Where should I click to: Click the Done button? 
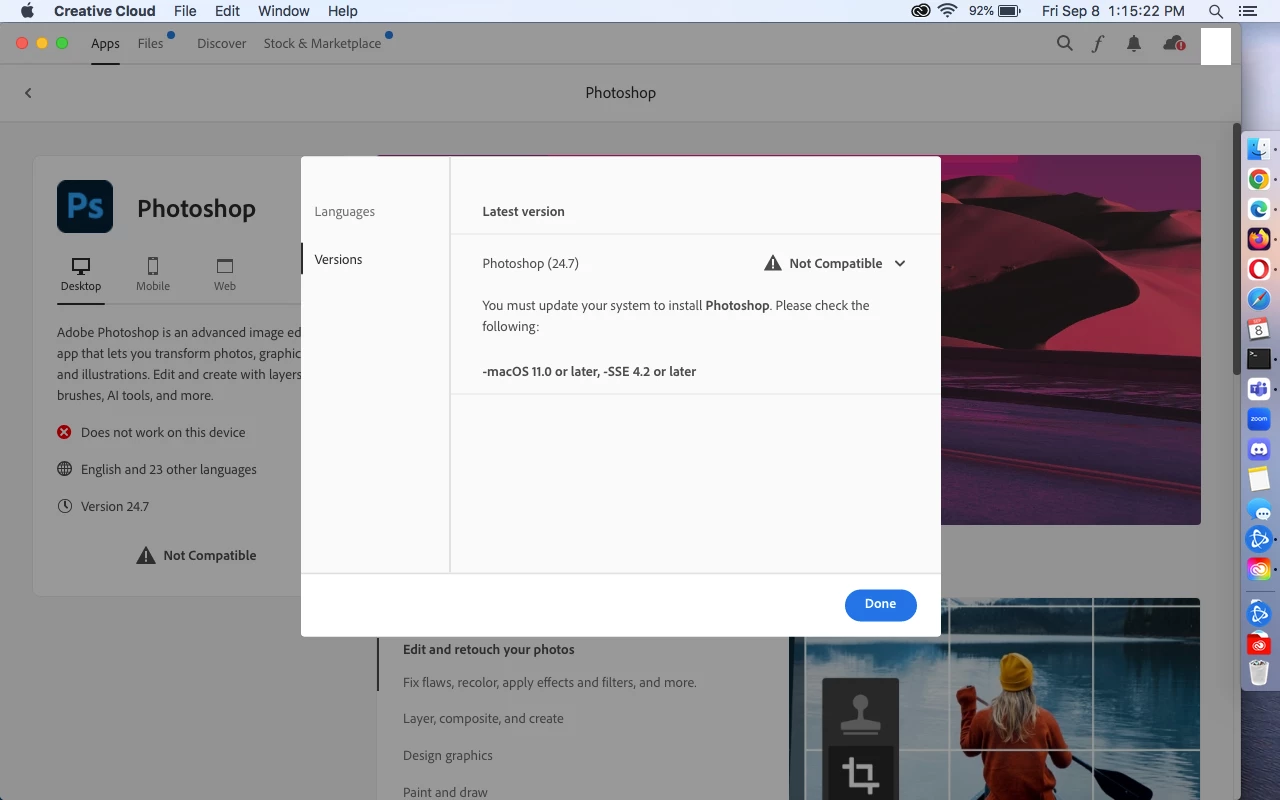(880, 604)
